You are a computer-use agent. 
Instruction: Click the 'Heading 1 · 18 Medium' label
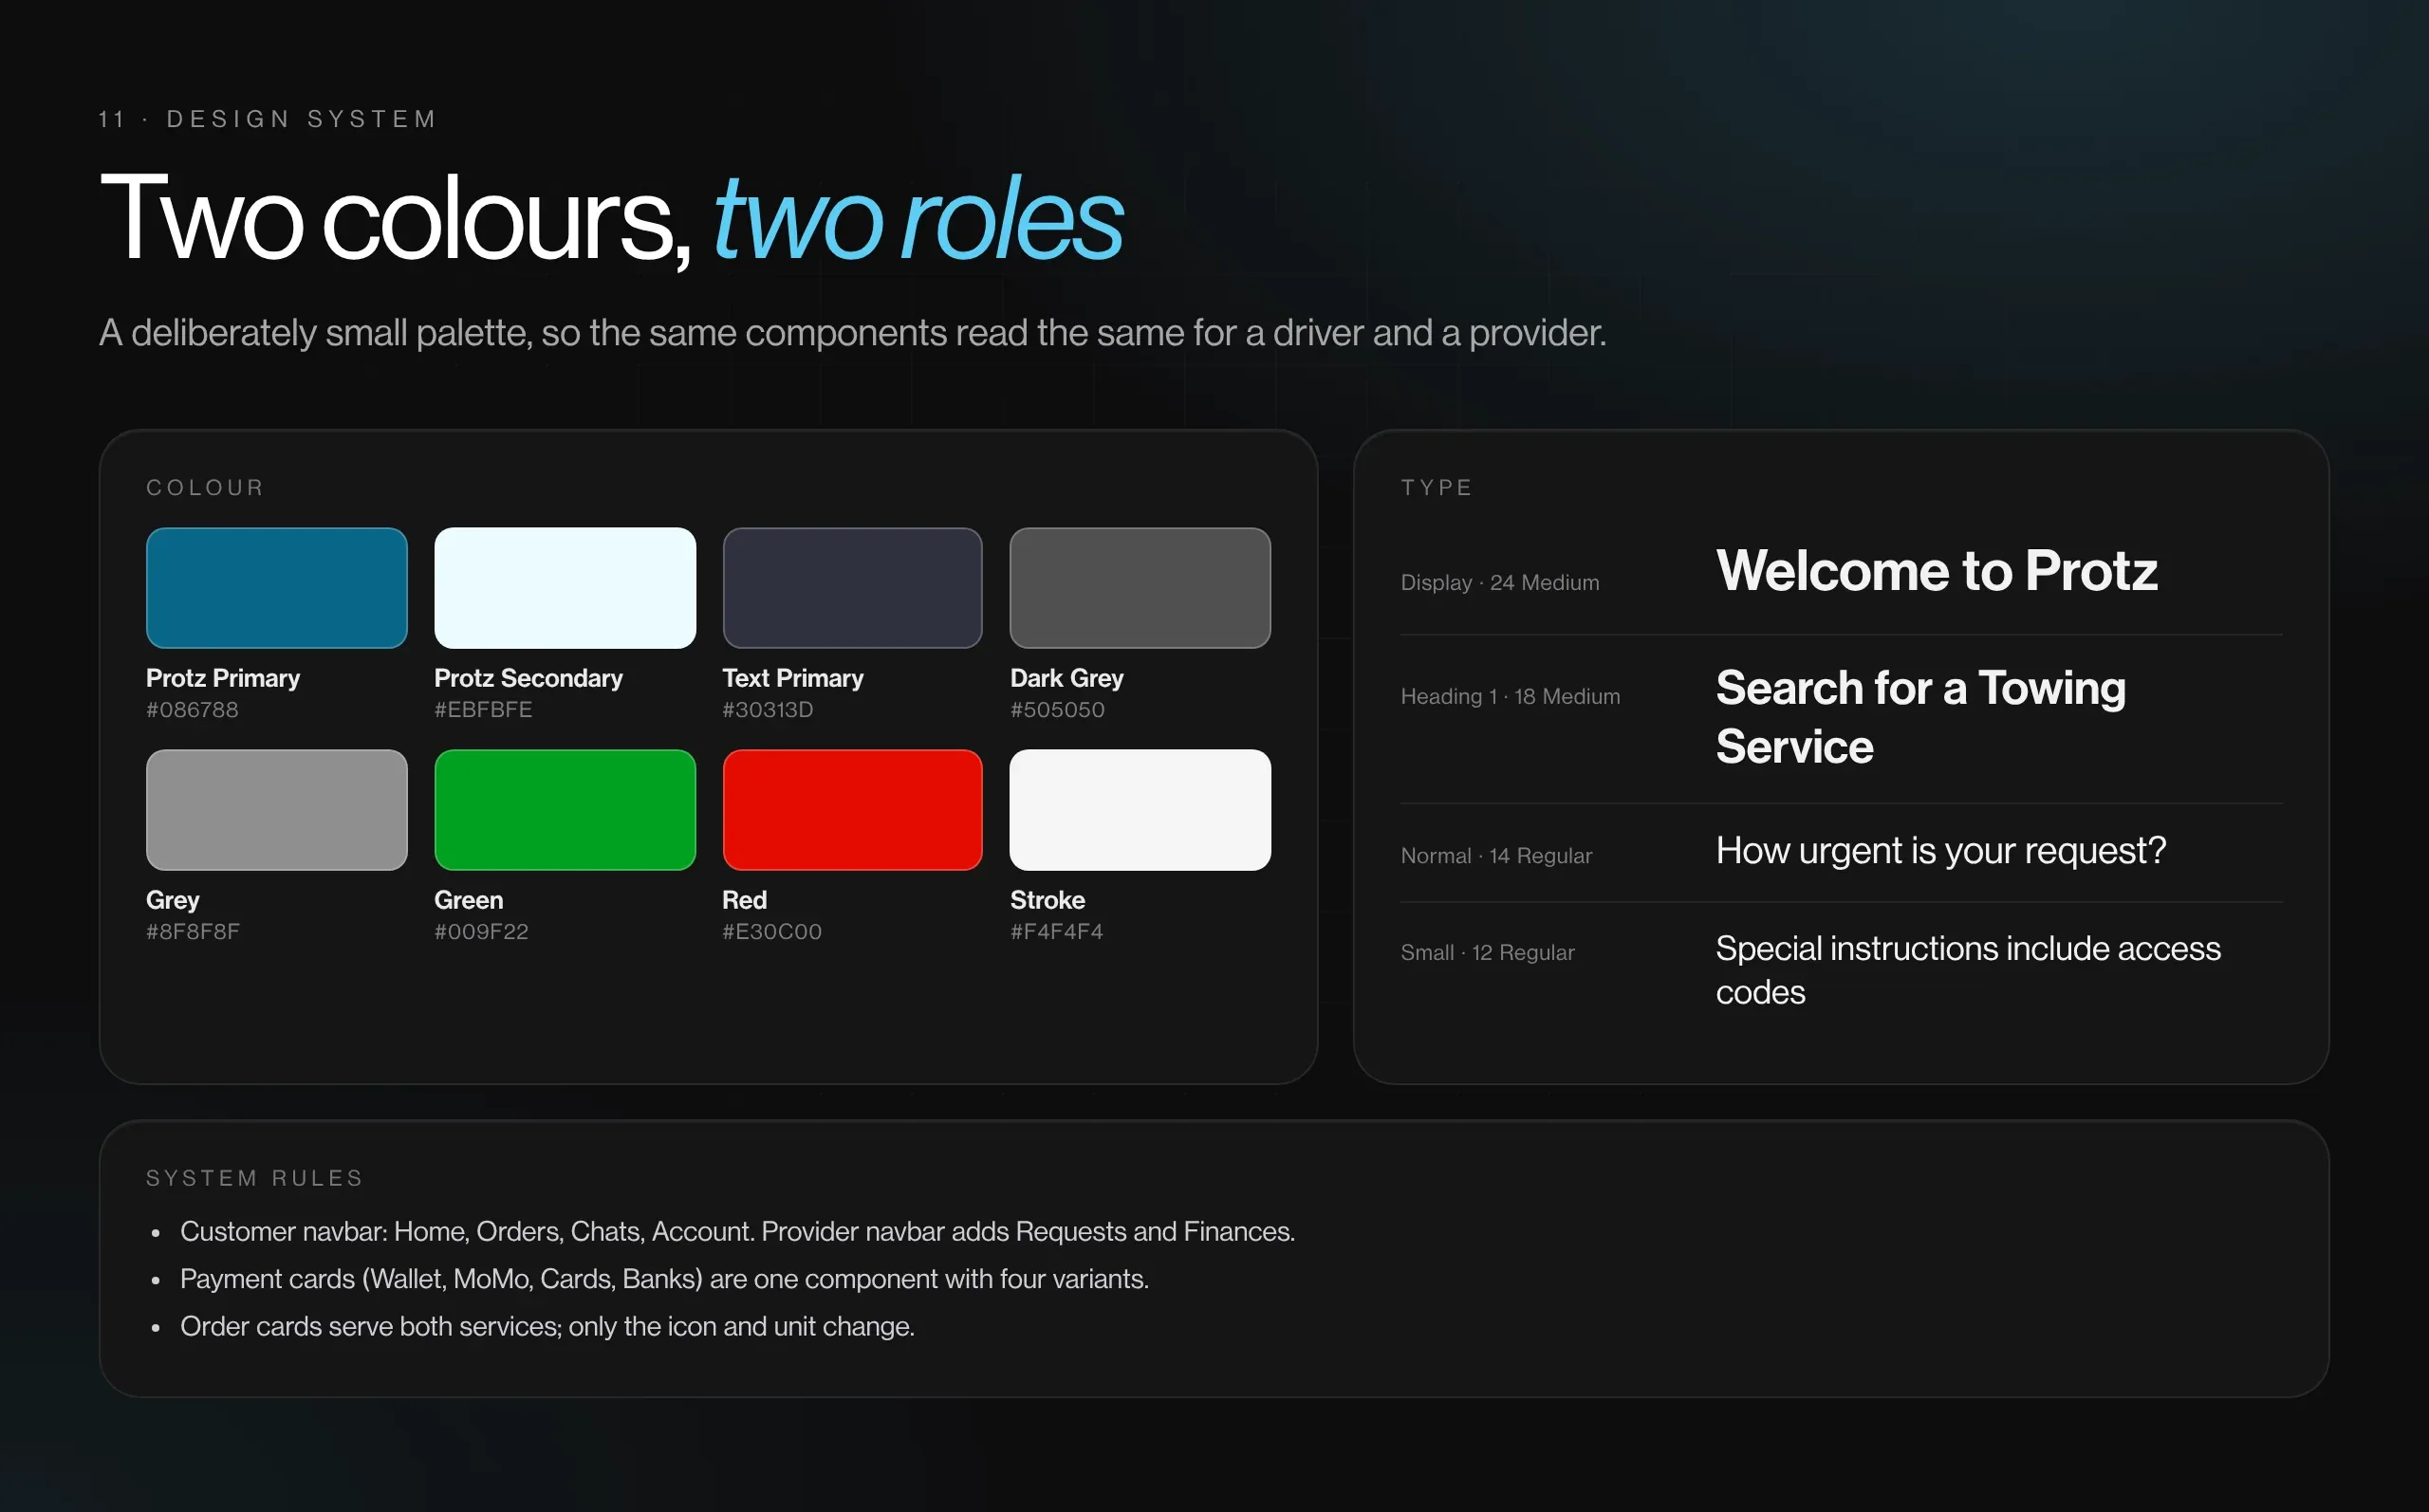coord(1510,697)
